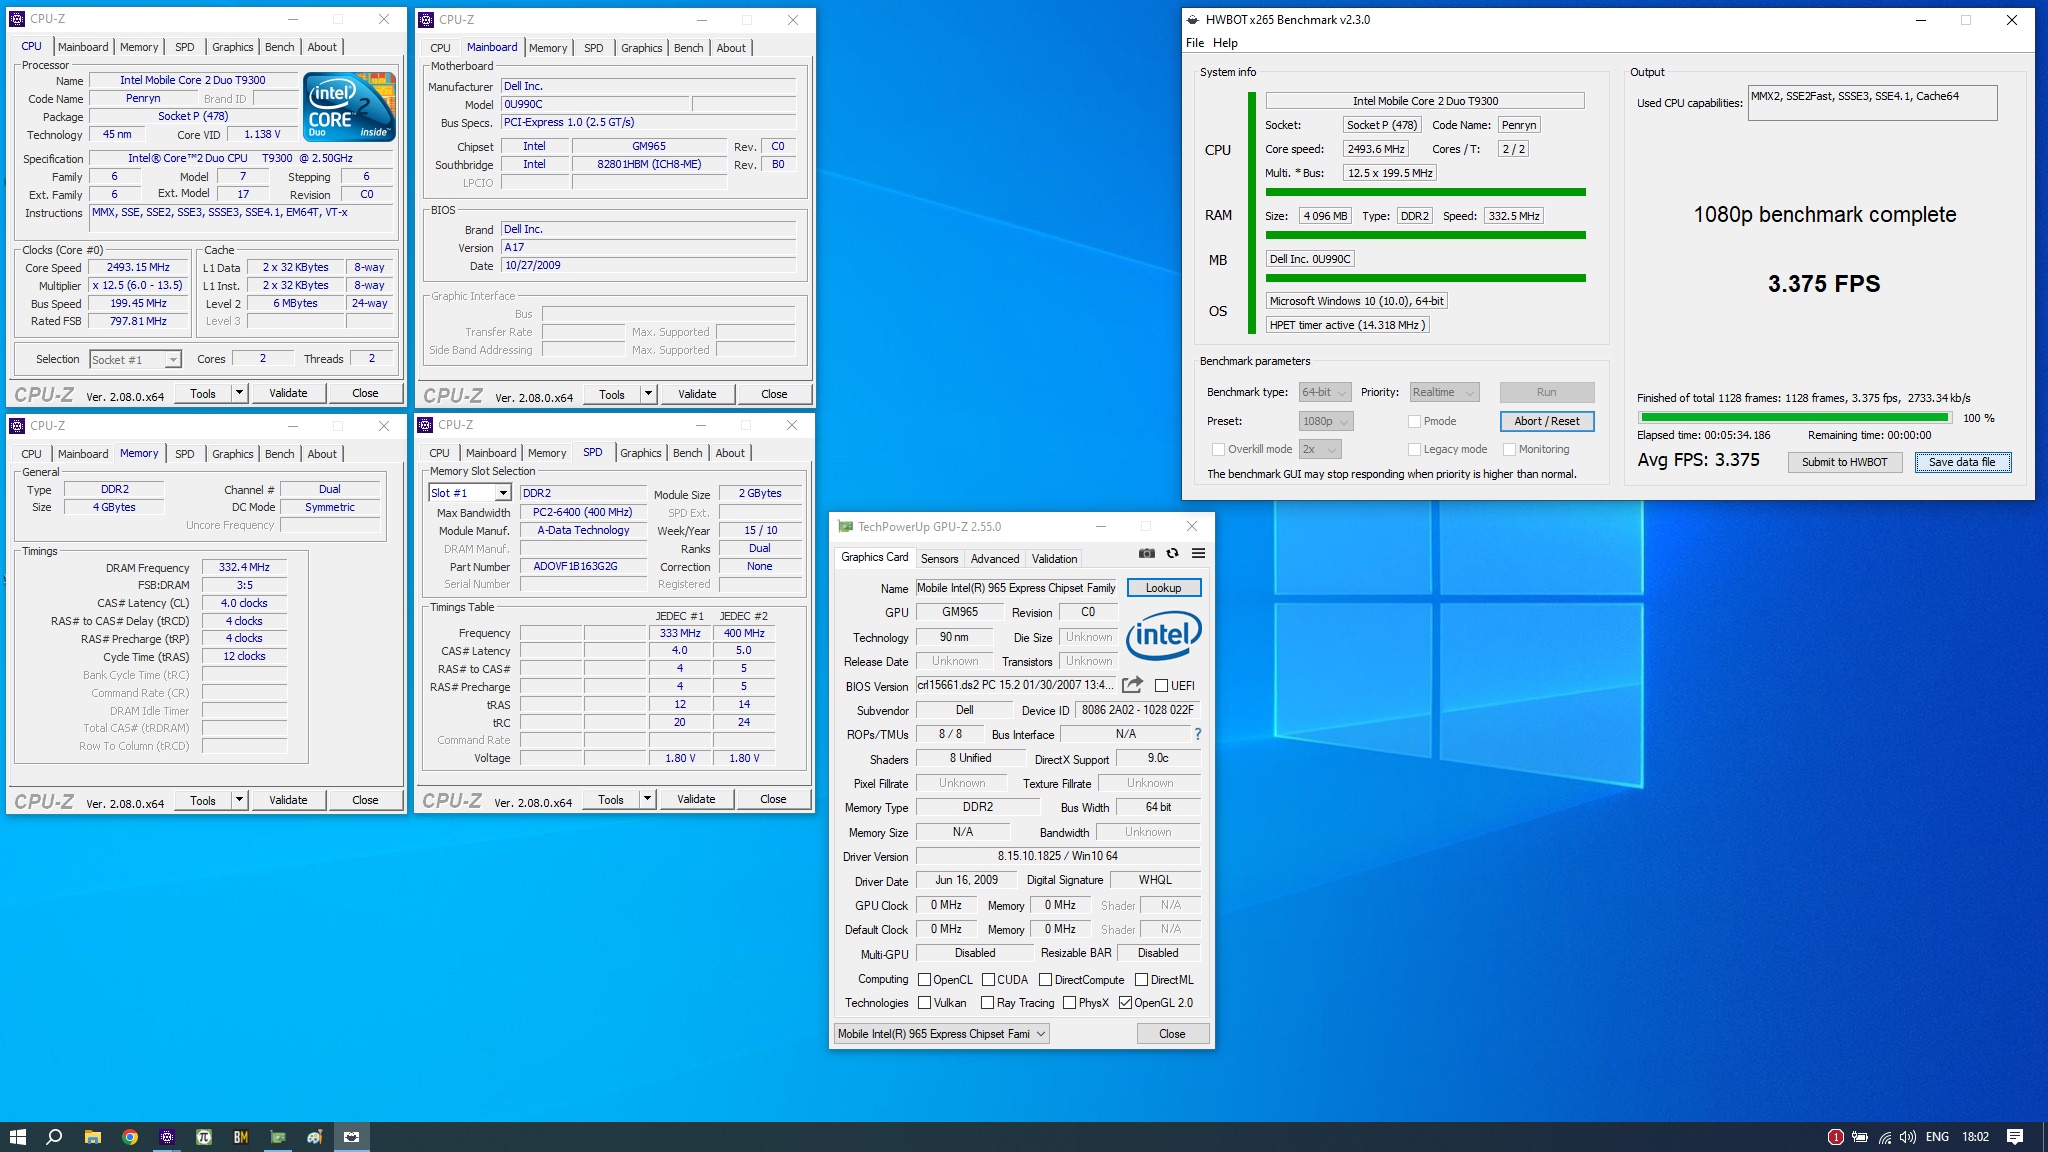Click the green RAM indicator bar in HWBOT
Screen dimensions: 2048x1152
coord(1425,235)
